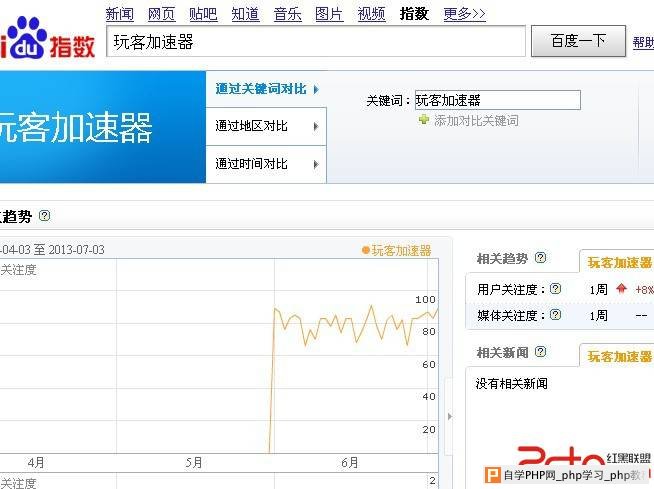Select the 指数 navigation item
Screen dimensions: 654x489
click(x=414, y=14)
